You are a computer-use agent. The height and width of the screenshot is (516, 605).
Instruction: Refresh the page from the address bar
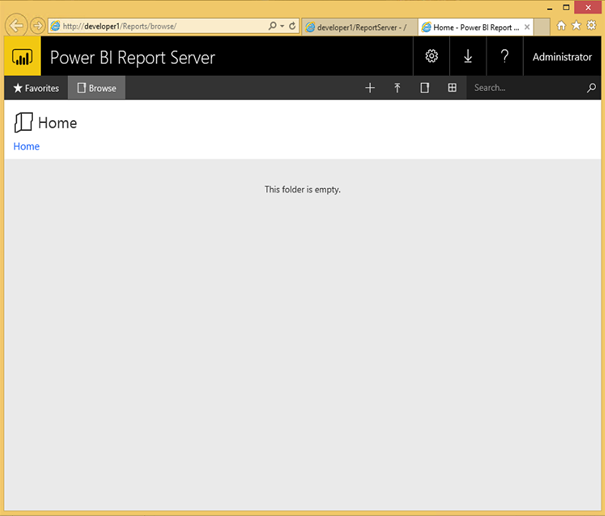(x=292, y=26)
